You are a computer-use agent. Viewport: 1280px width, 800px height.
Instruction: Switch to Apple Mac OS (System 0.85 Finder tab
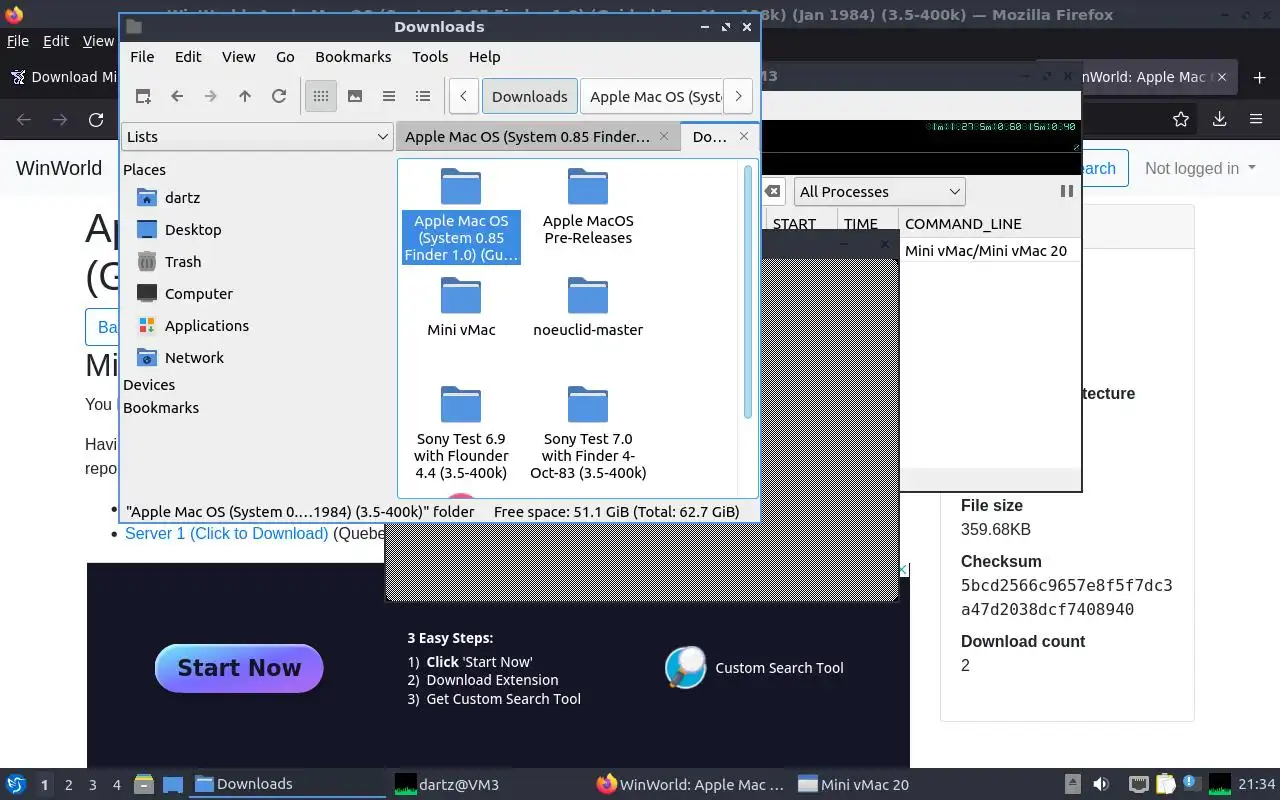coord(527,137)
